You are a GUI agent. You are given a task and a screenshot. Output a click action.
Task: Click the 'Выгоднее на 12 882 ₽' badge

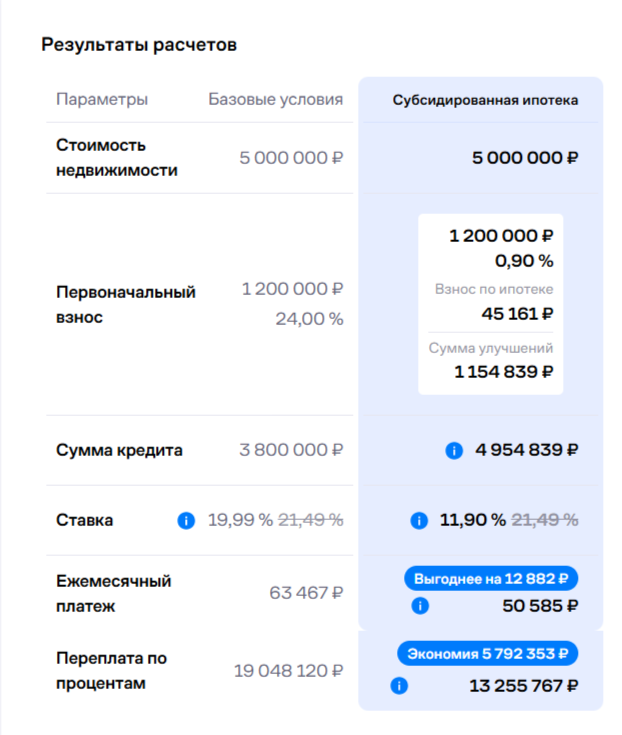(x=491, y=579)
